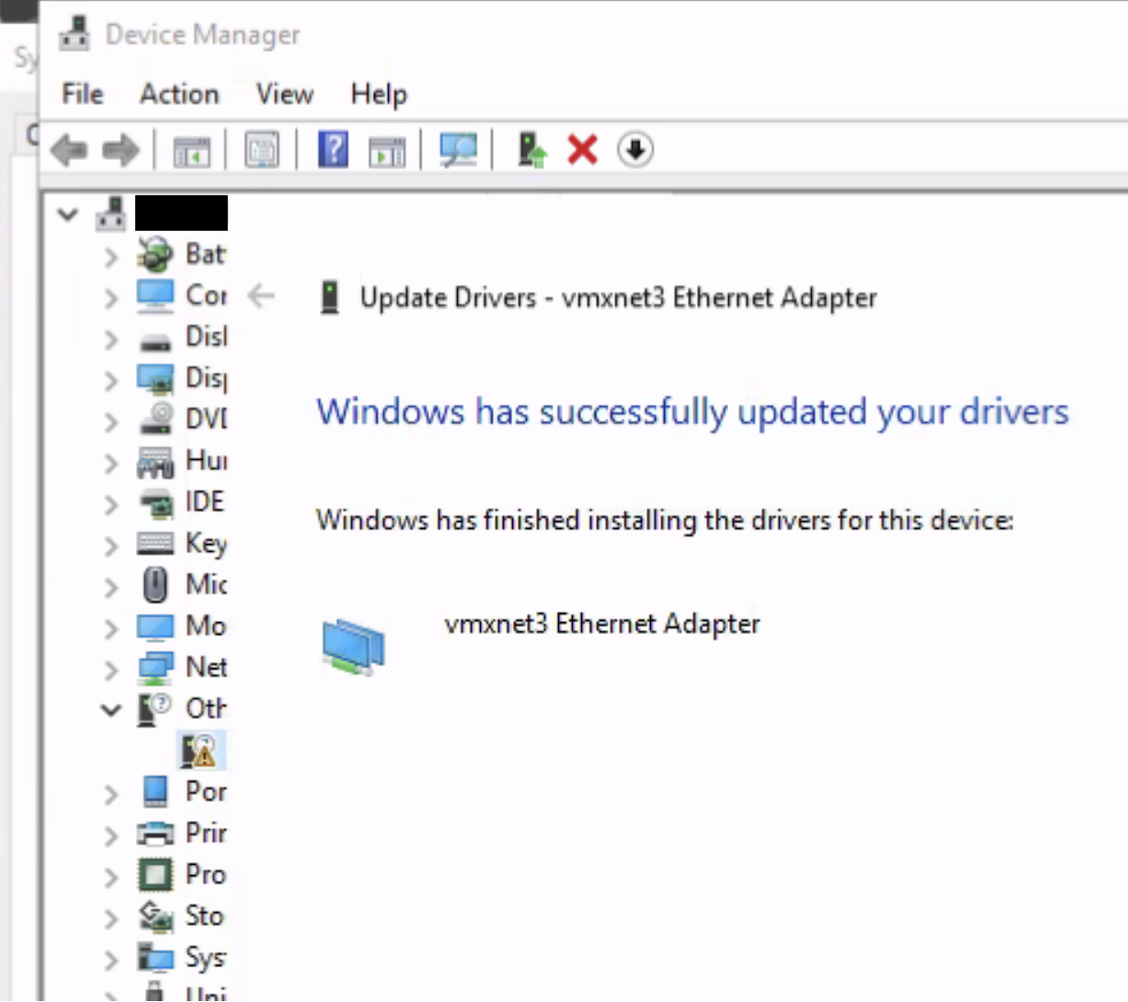
Task: Select the Human Interface Devices icon
Action: (x=155, y=462)
